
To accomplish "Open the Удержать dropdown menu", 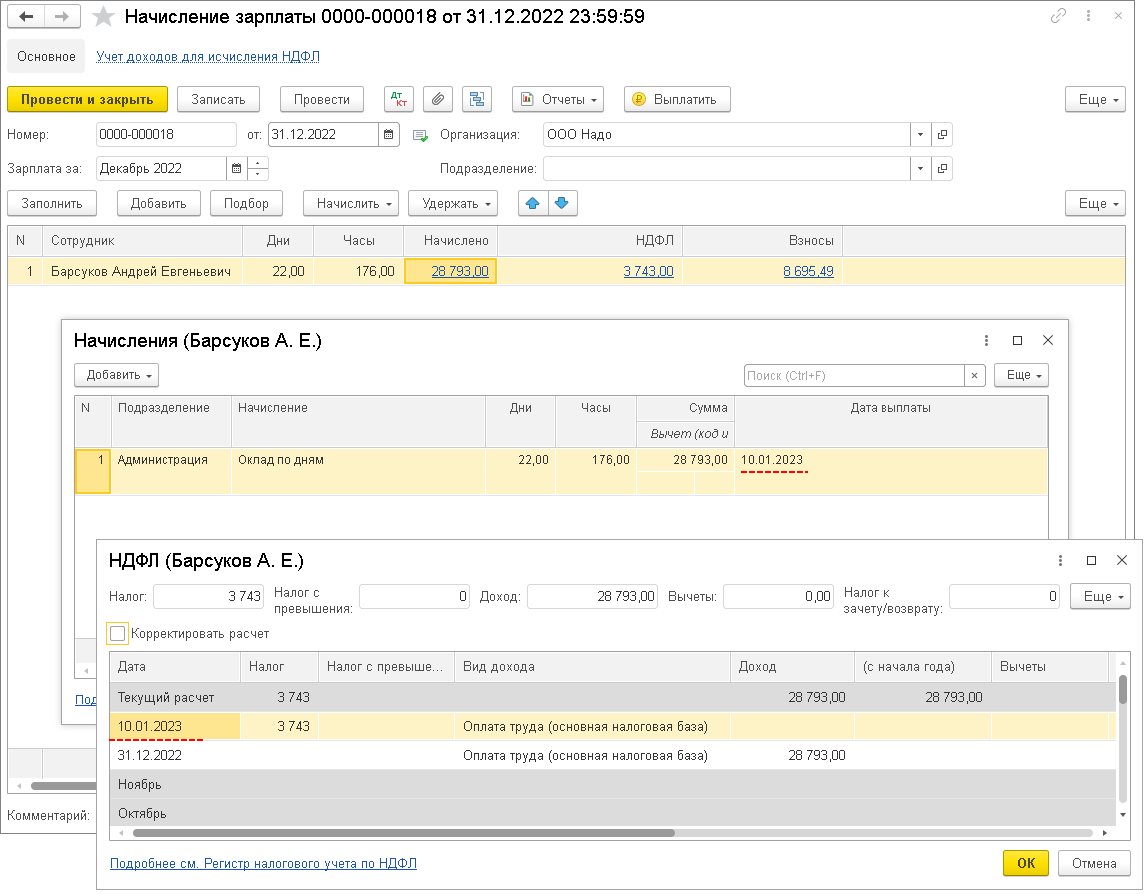I will 452,204.
